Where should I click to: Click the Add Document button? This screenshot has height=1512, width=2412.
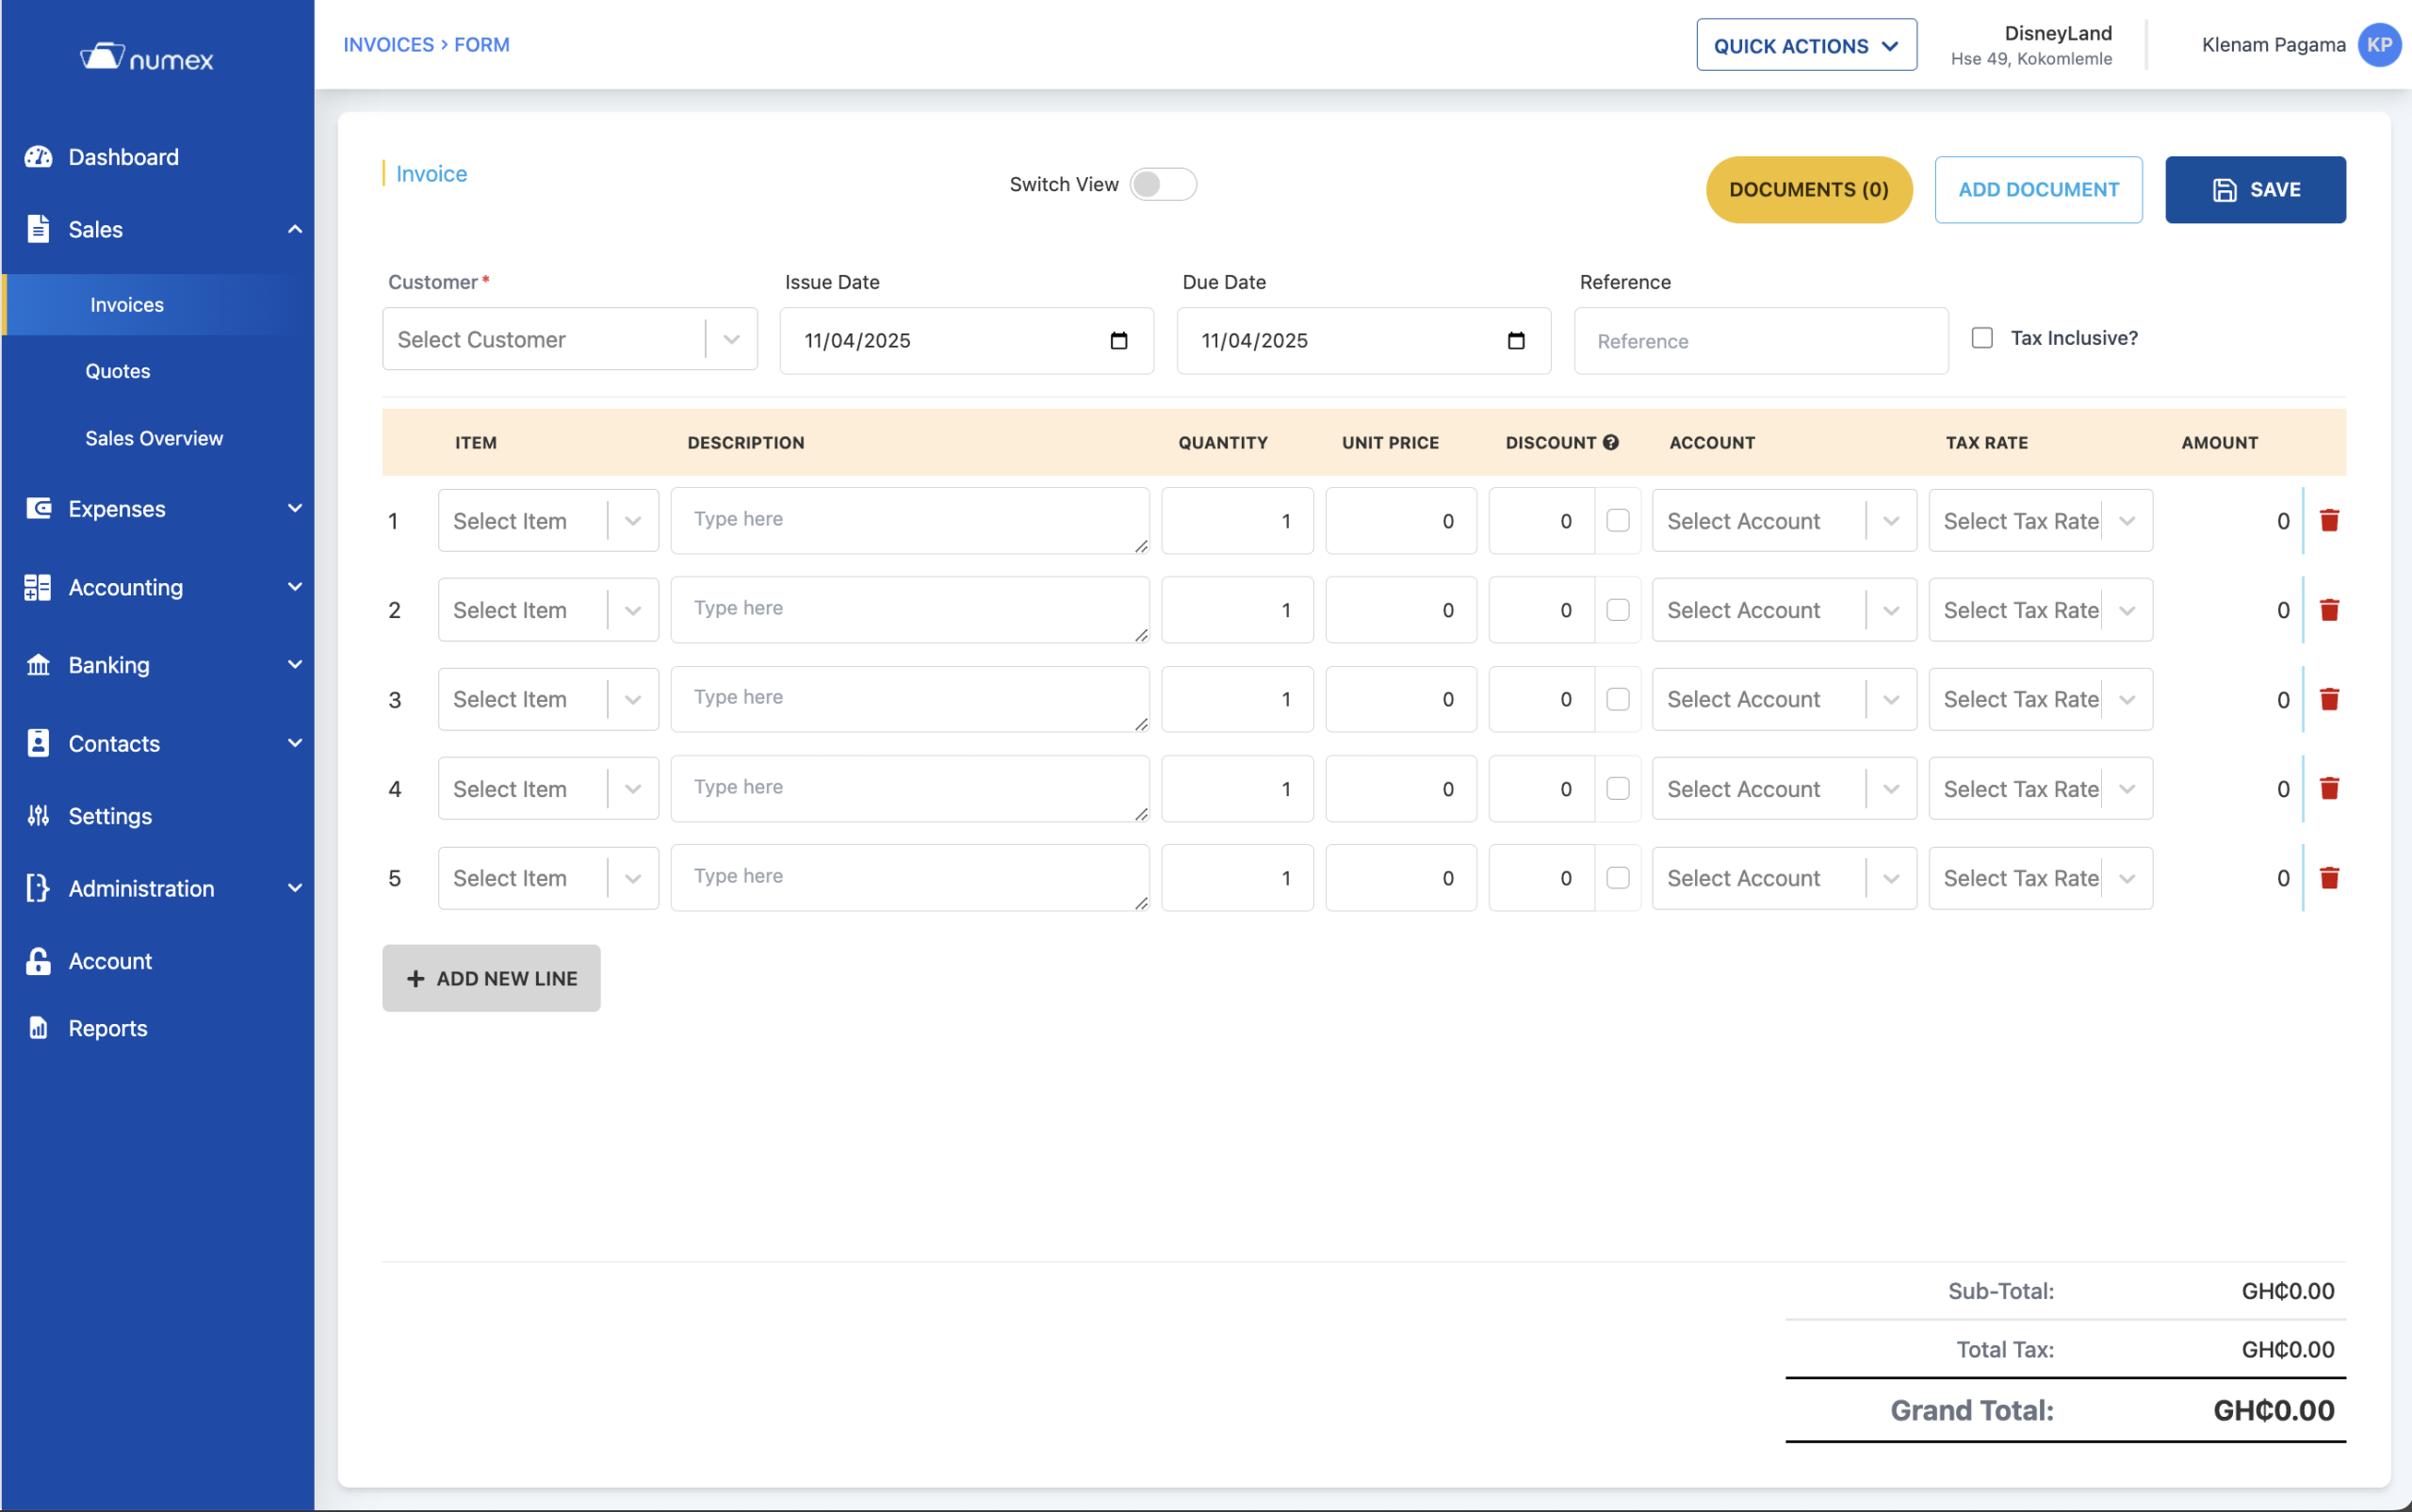[x=2038, y=189]
